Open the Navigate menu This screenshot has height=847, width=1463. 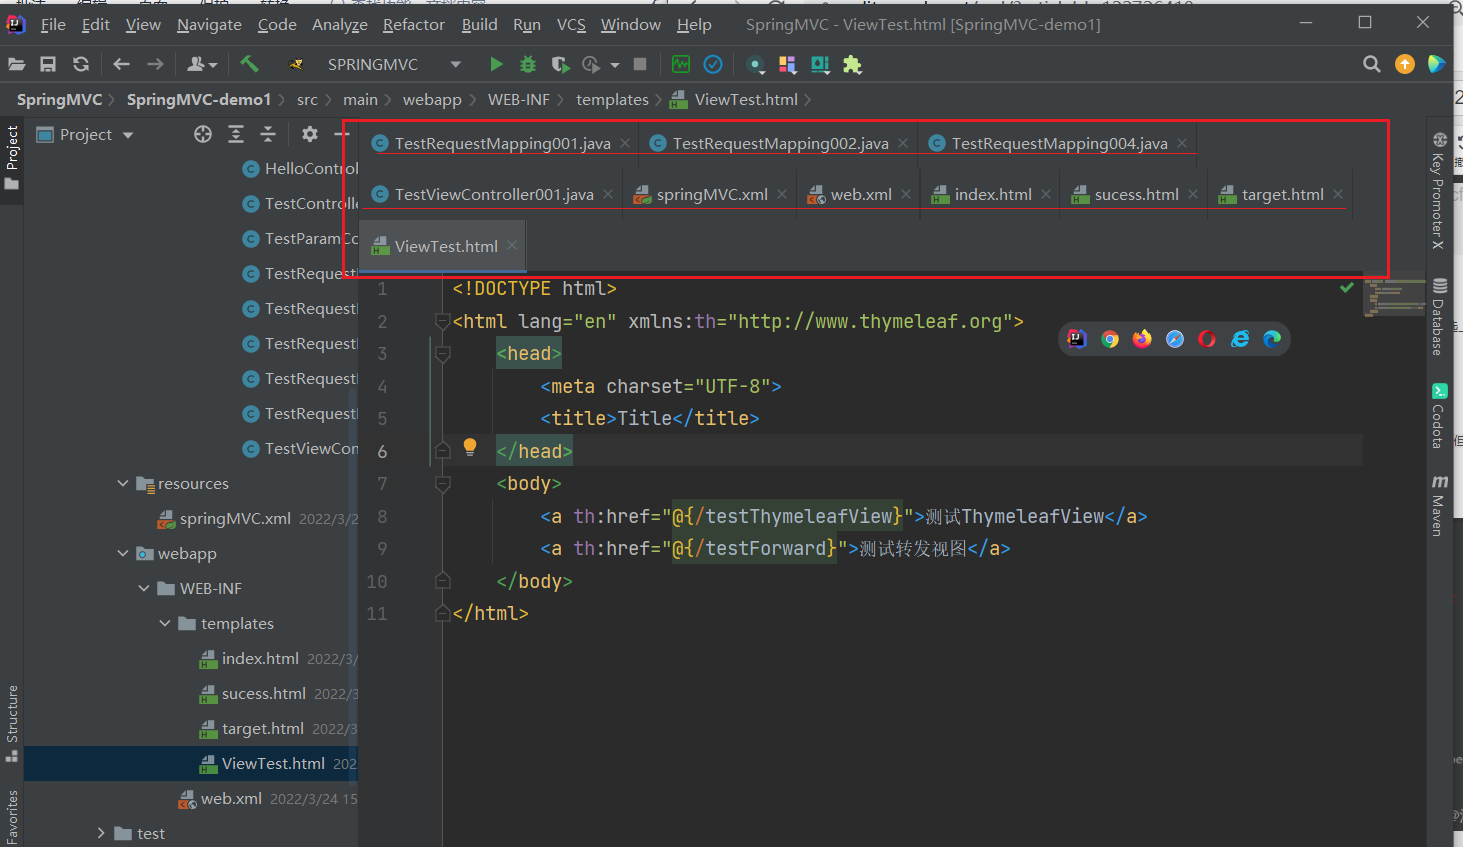coord(209,24)
